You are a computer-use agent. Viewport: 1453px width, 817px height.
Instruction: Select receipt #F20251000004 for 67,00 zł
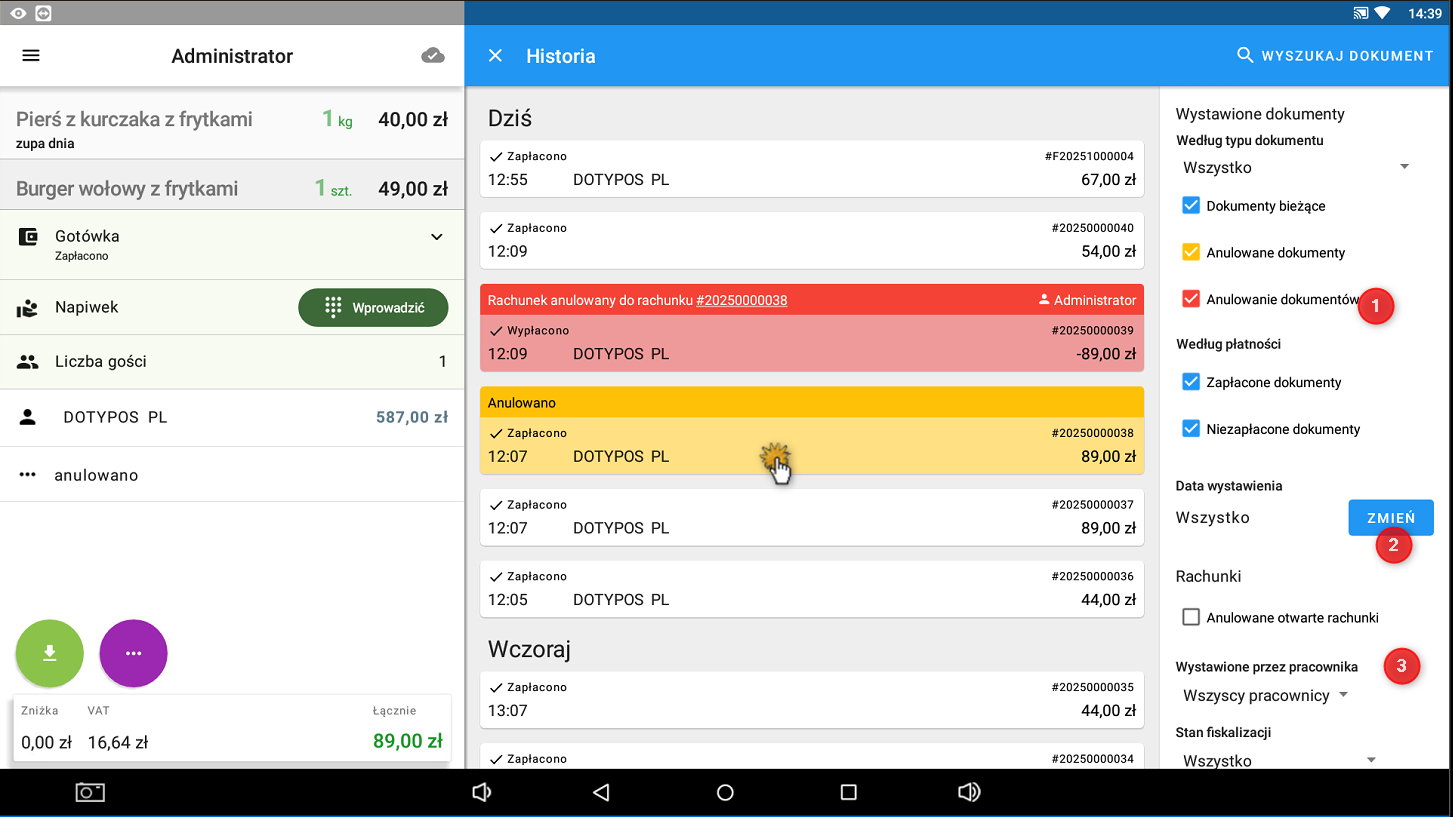coord(811,169)
